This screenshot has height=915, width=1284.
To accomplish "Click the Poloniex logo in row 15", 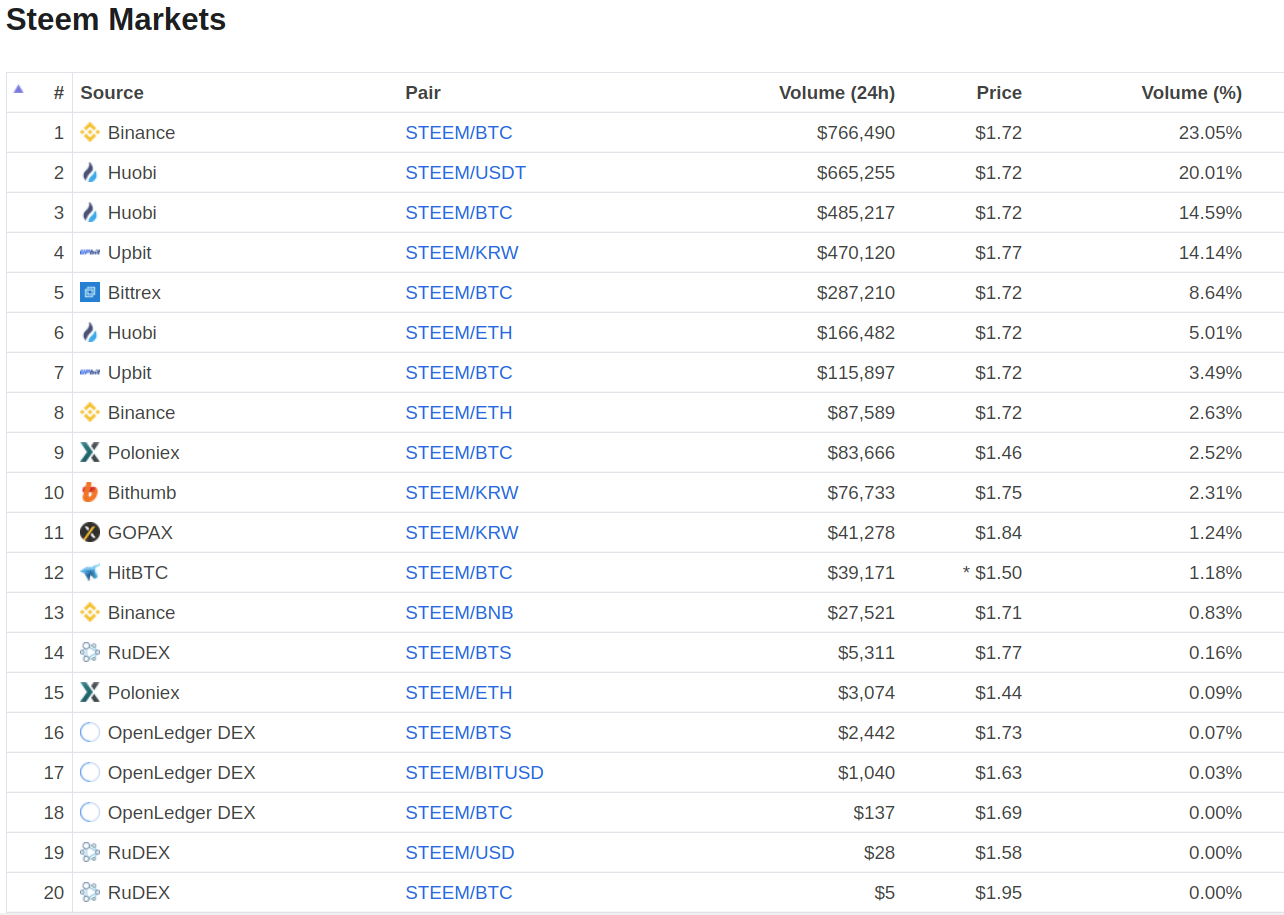I will click(x=90, y=692).
